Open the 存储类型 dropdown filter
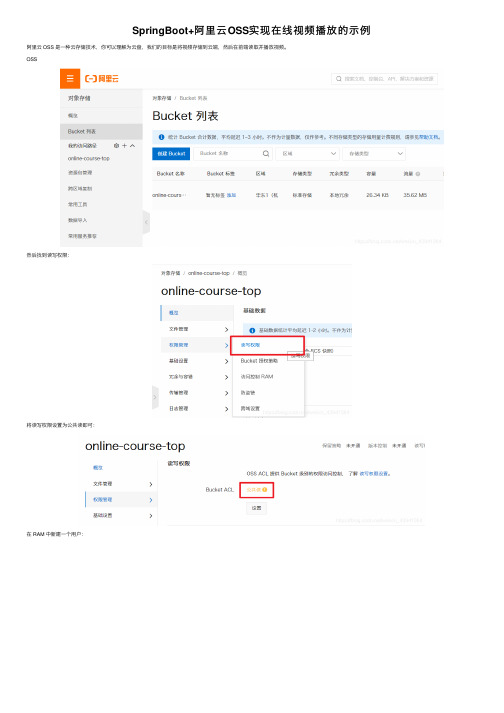This screenshot has height=713, width=504. (x=374, y=154)
